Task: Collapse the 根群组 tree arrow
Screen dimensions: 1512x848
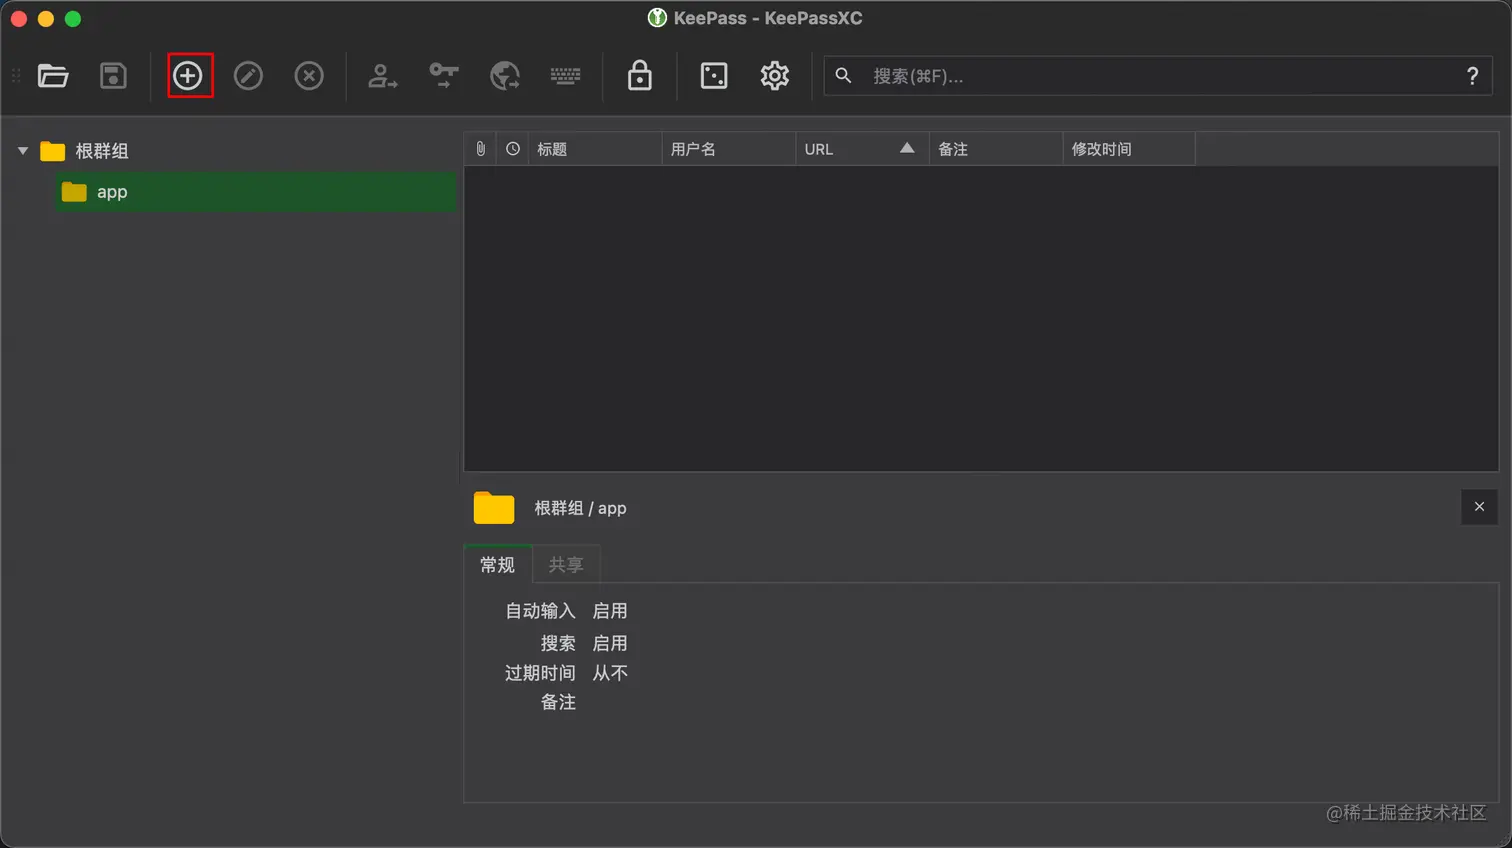Action: 23,151
